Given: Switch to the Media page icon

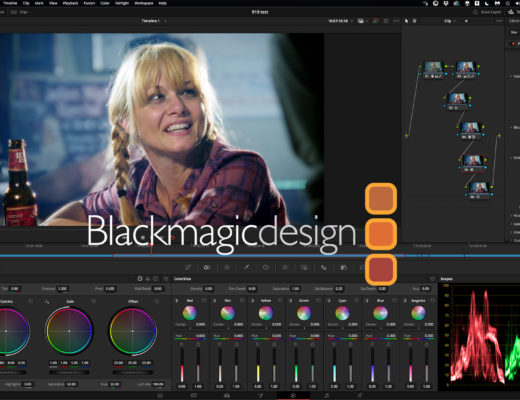Looking at the screenshot, I should click(x=160, y=396).
